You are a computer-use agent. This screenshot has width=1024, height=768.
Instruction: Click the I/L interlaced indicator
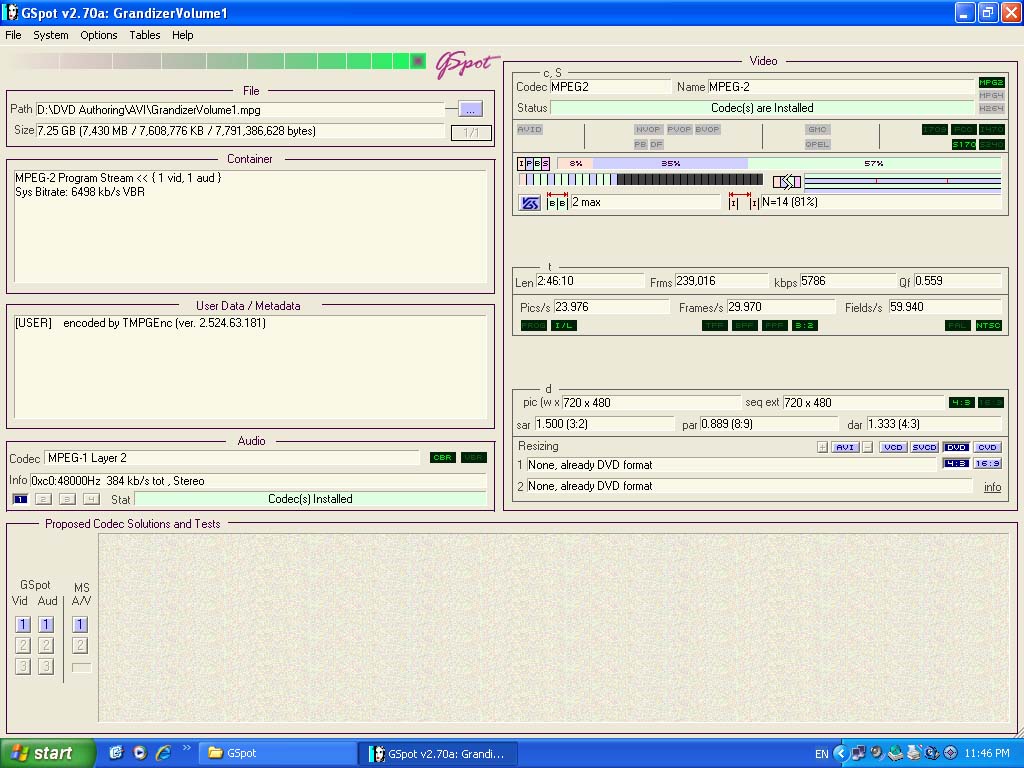[x=564, y=325]
